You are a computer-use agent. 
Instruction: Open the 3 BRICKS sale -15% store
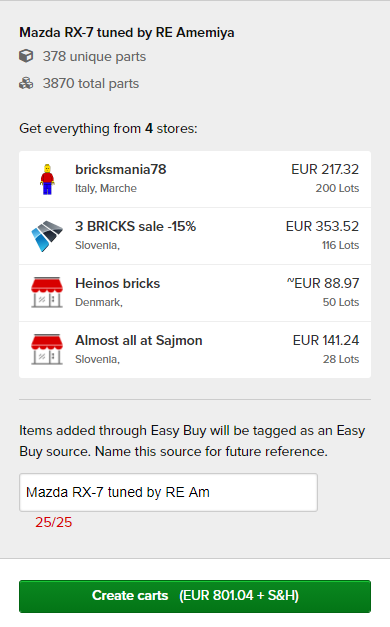(135, 226)
